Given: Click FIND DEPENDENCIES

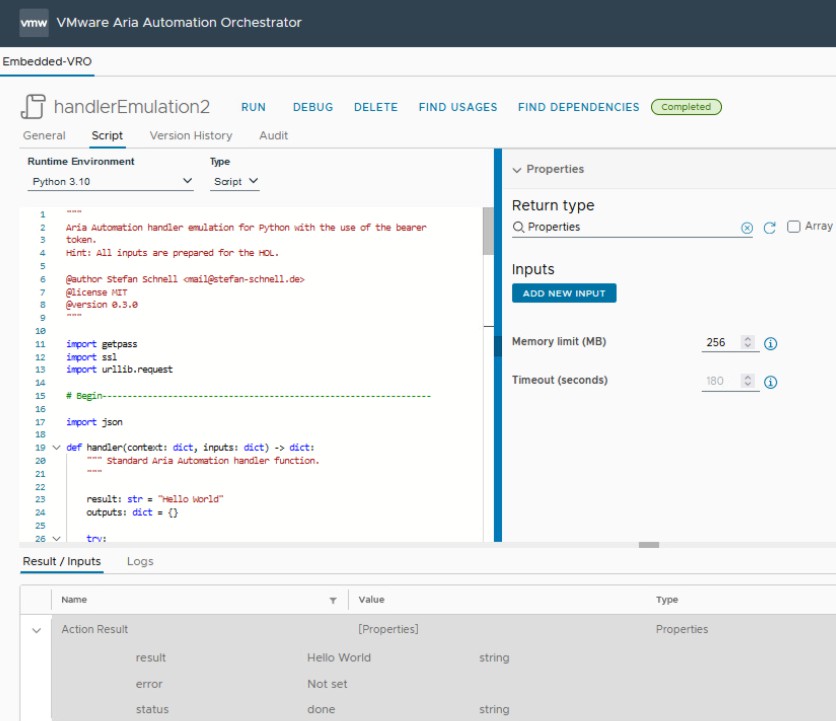Looking at the screenshot, I should tap(578, 107).
